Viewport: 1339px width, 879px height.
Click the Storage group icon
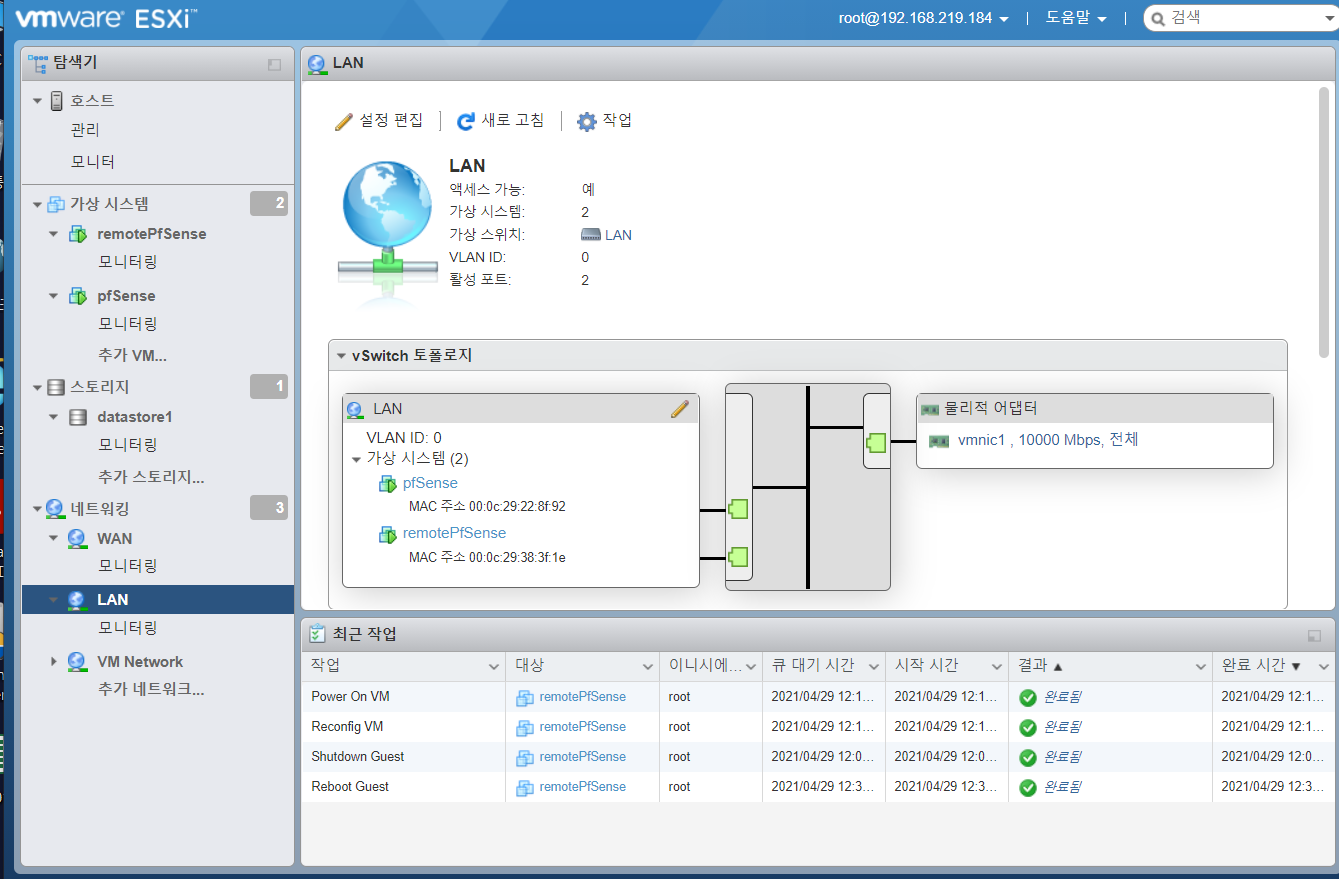56,387
